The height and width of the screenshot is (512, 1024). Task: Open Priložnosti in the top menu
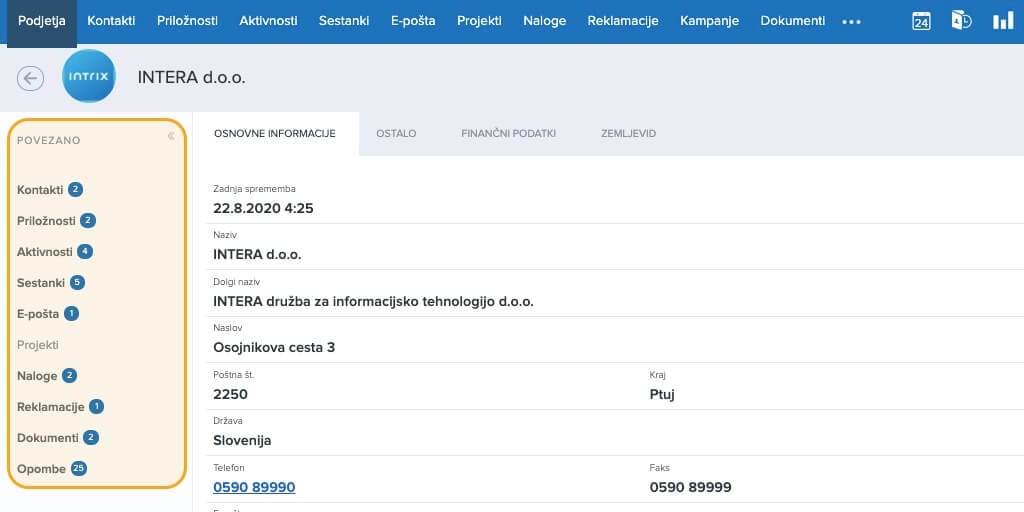pos(187,21)
